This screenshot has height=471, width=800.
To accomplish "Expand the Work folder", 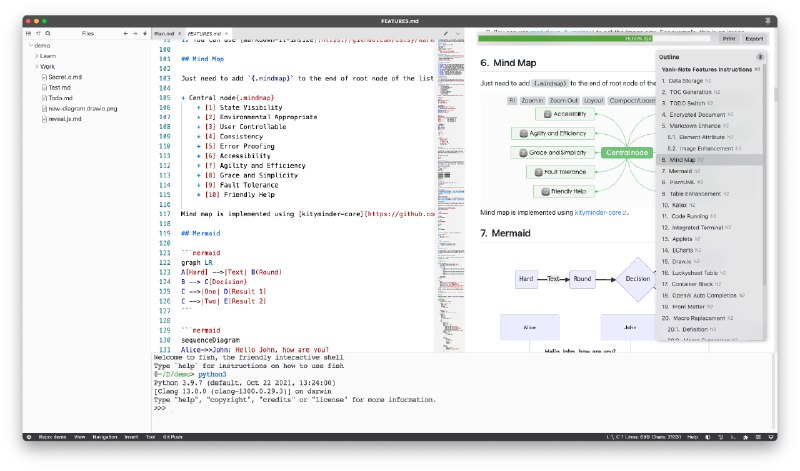I will pyautogui.click(x=36, y=67).
